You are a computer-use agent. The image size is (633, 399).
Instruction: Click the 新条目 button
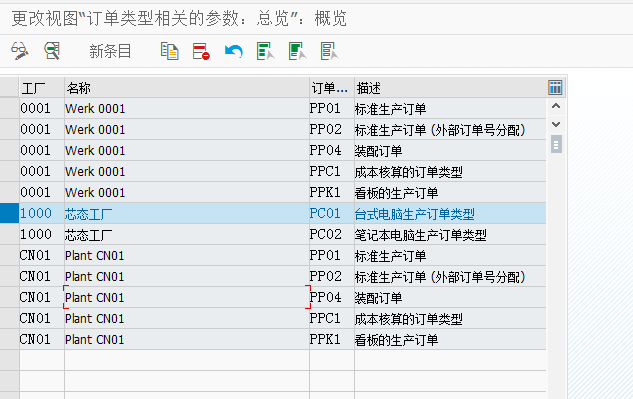point(110,51)
